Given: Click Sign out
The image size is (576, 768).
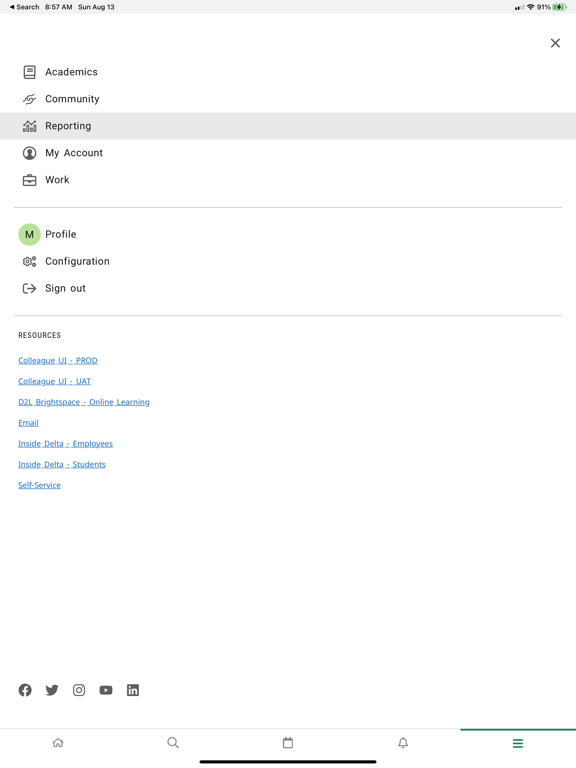Looking at the screenshot, I should point(288,288).
